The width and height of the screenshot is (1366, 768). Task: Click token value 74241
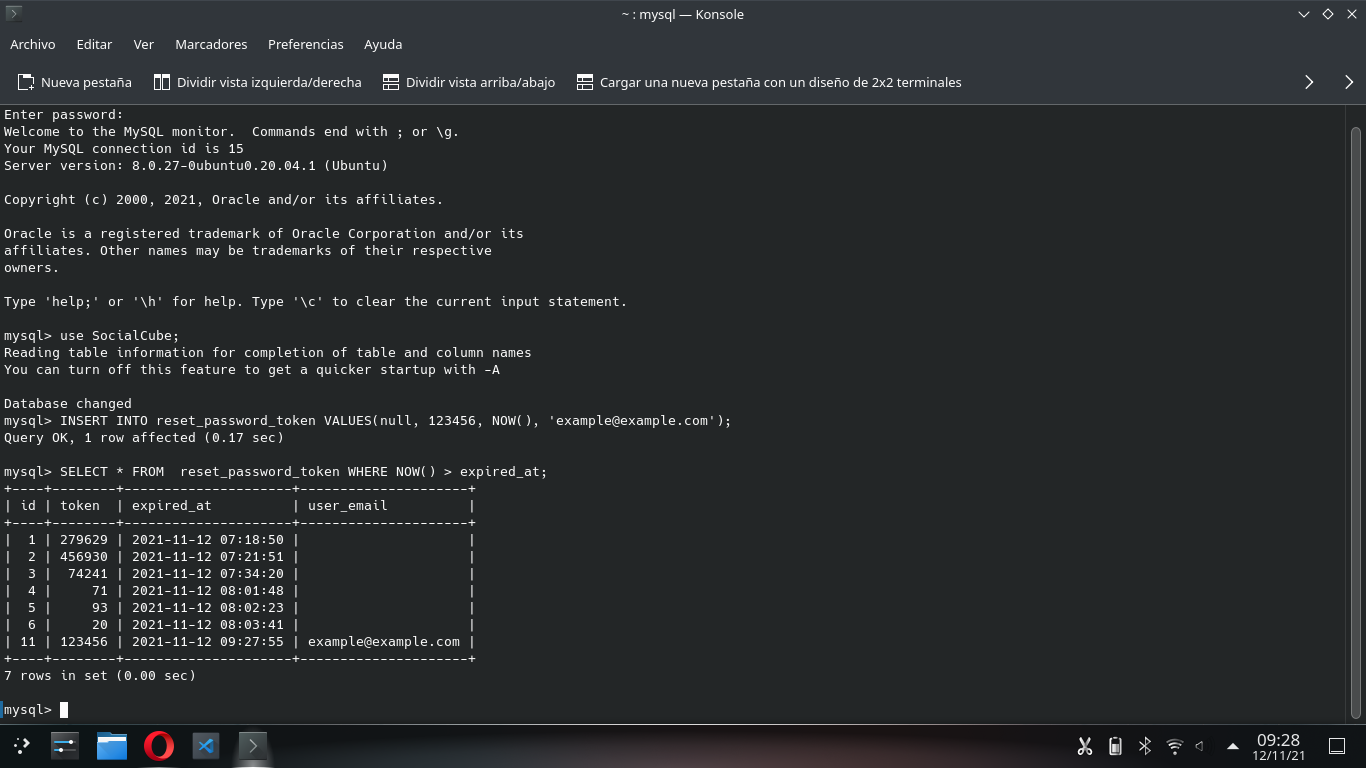[x=88, y=573]
